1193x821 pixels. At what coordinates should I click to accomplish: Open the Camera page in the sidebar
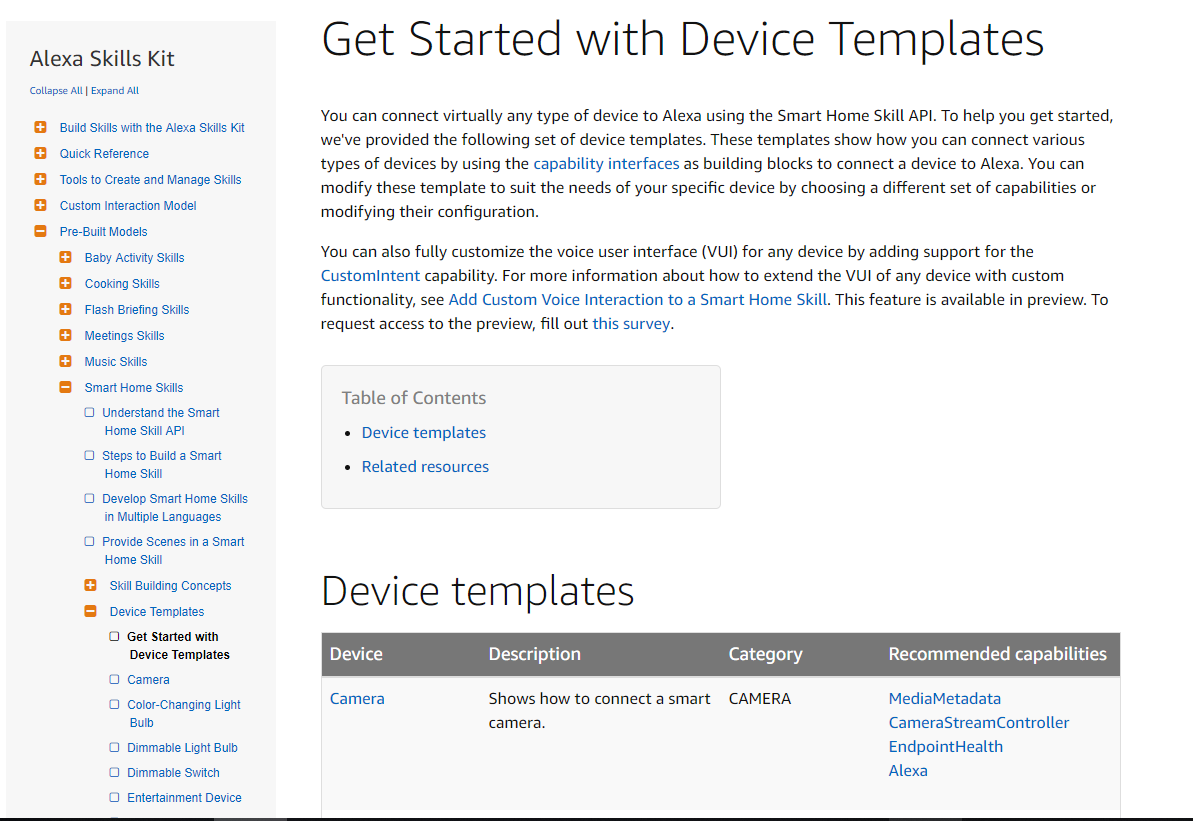(x=148, y=679)
